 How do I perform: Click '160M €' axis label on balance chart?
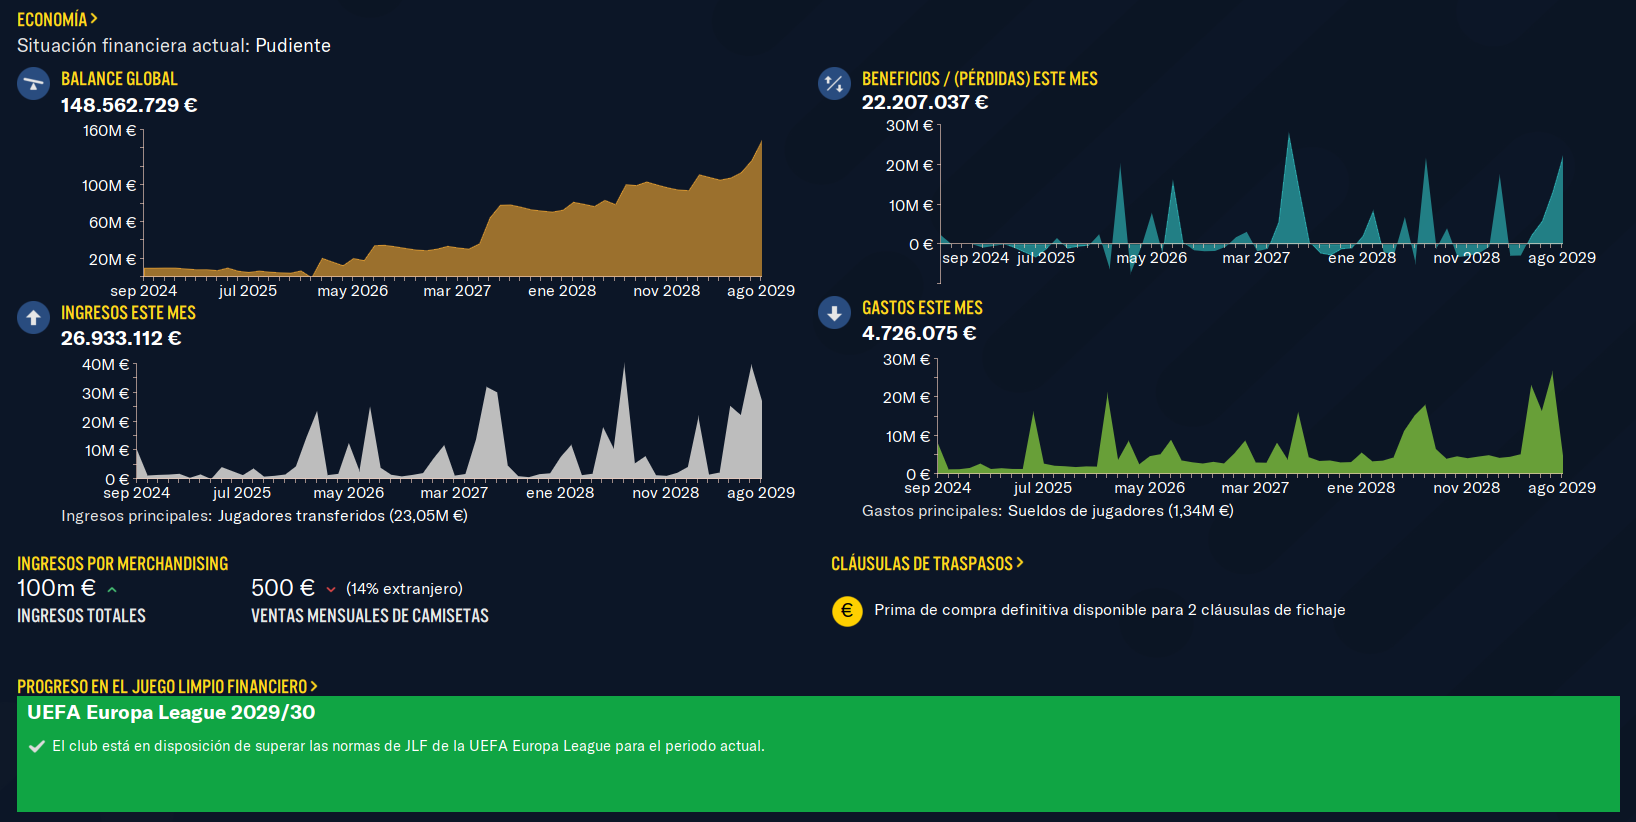110,131
